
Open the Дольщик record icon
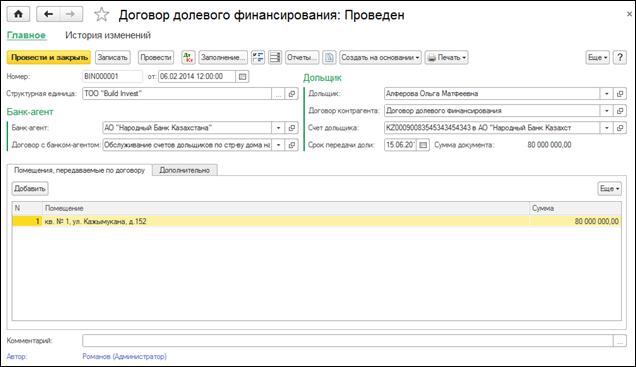(620, 94)
